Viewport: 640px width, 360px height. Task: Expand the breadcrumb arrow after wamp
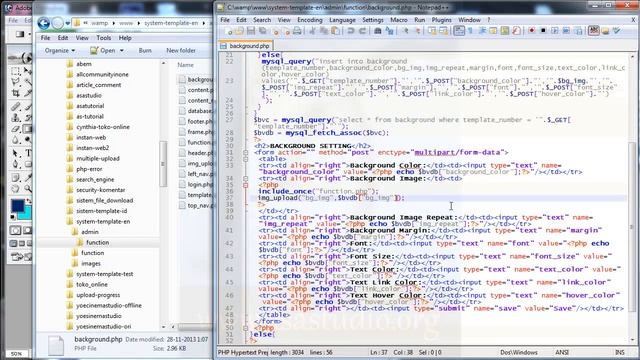[x=114, y=23]
